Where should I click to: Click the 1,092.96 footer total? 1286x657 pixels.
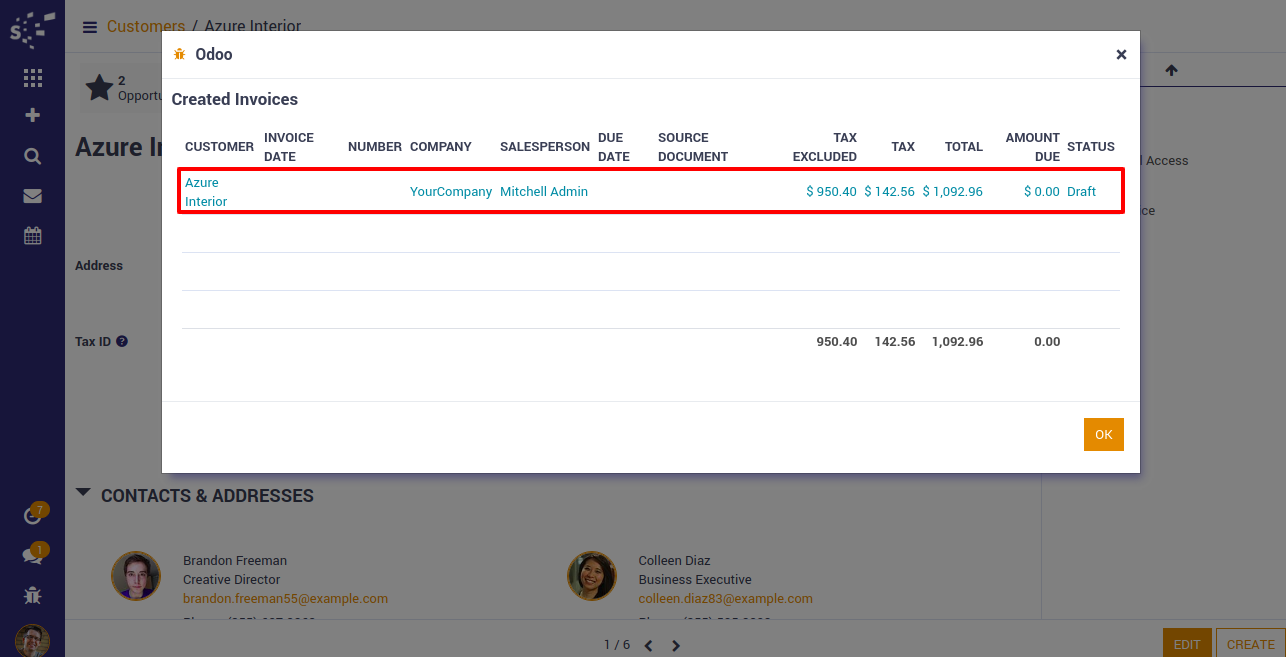tap(957, 342)
